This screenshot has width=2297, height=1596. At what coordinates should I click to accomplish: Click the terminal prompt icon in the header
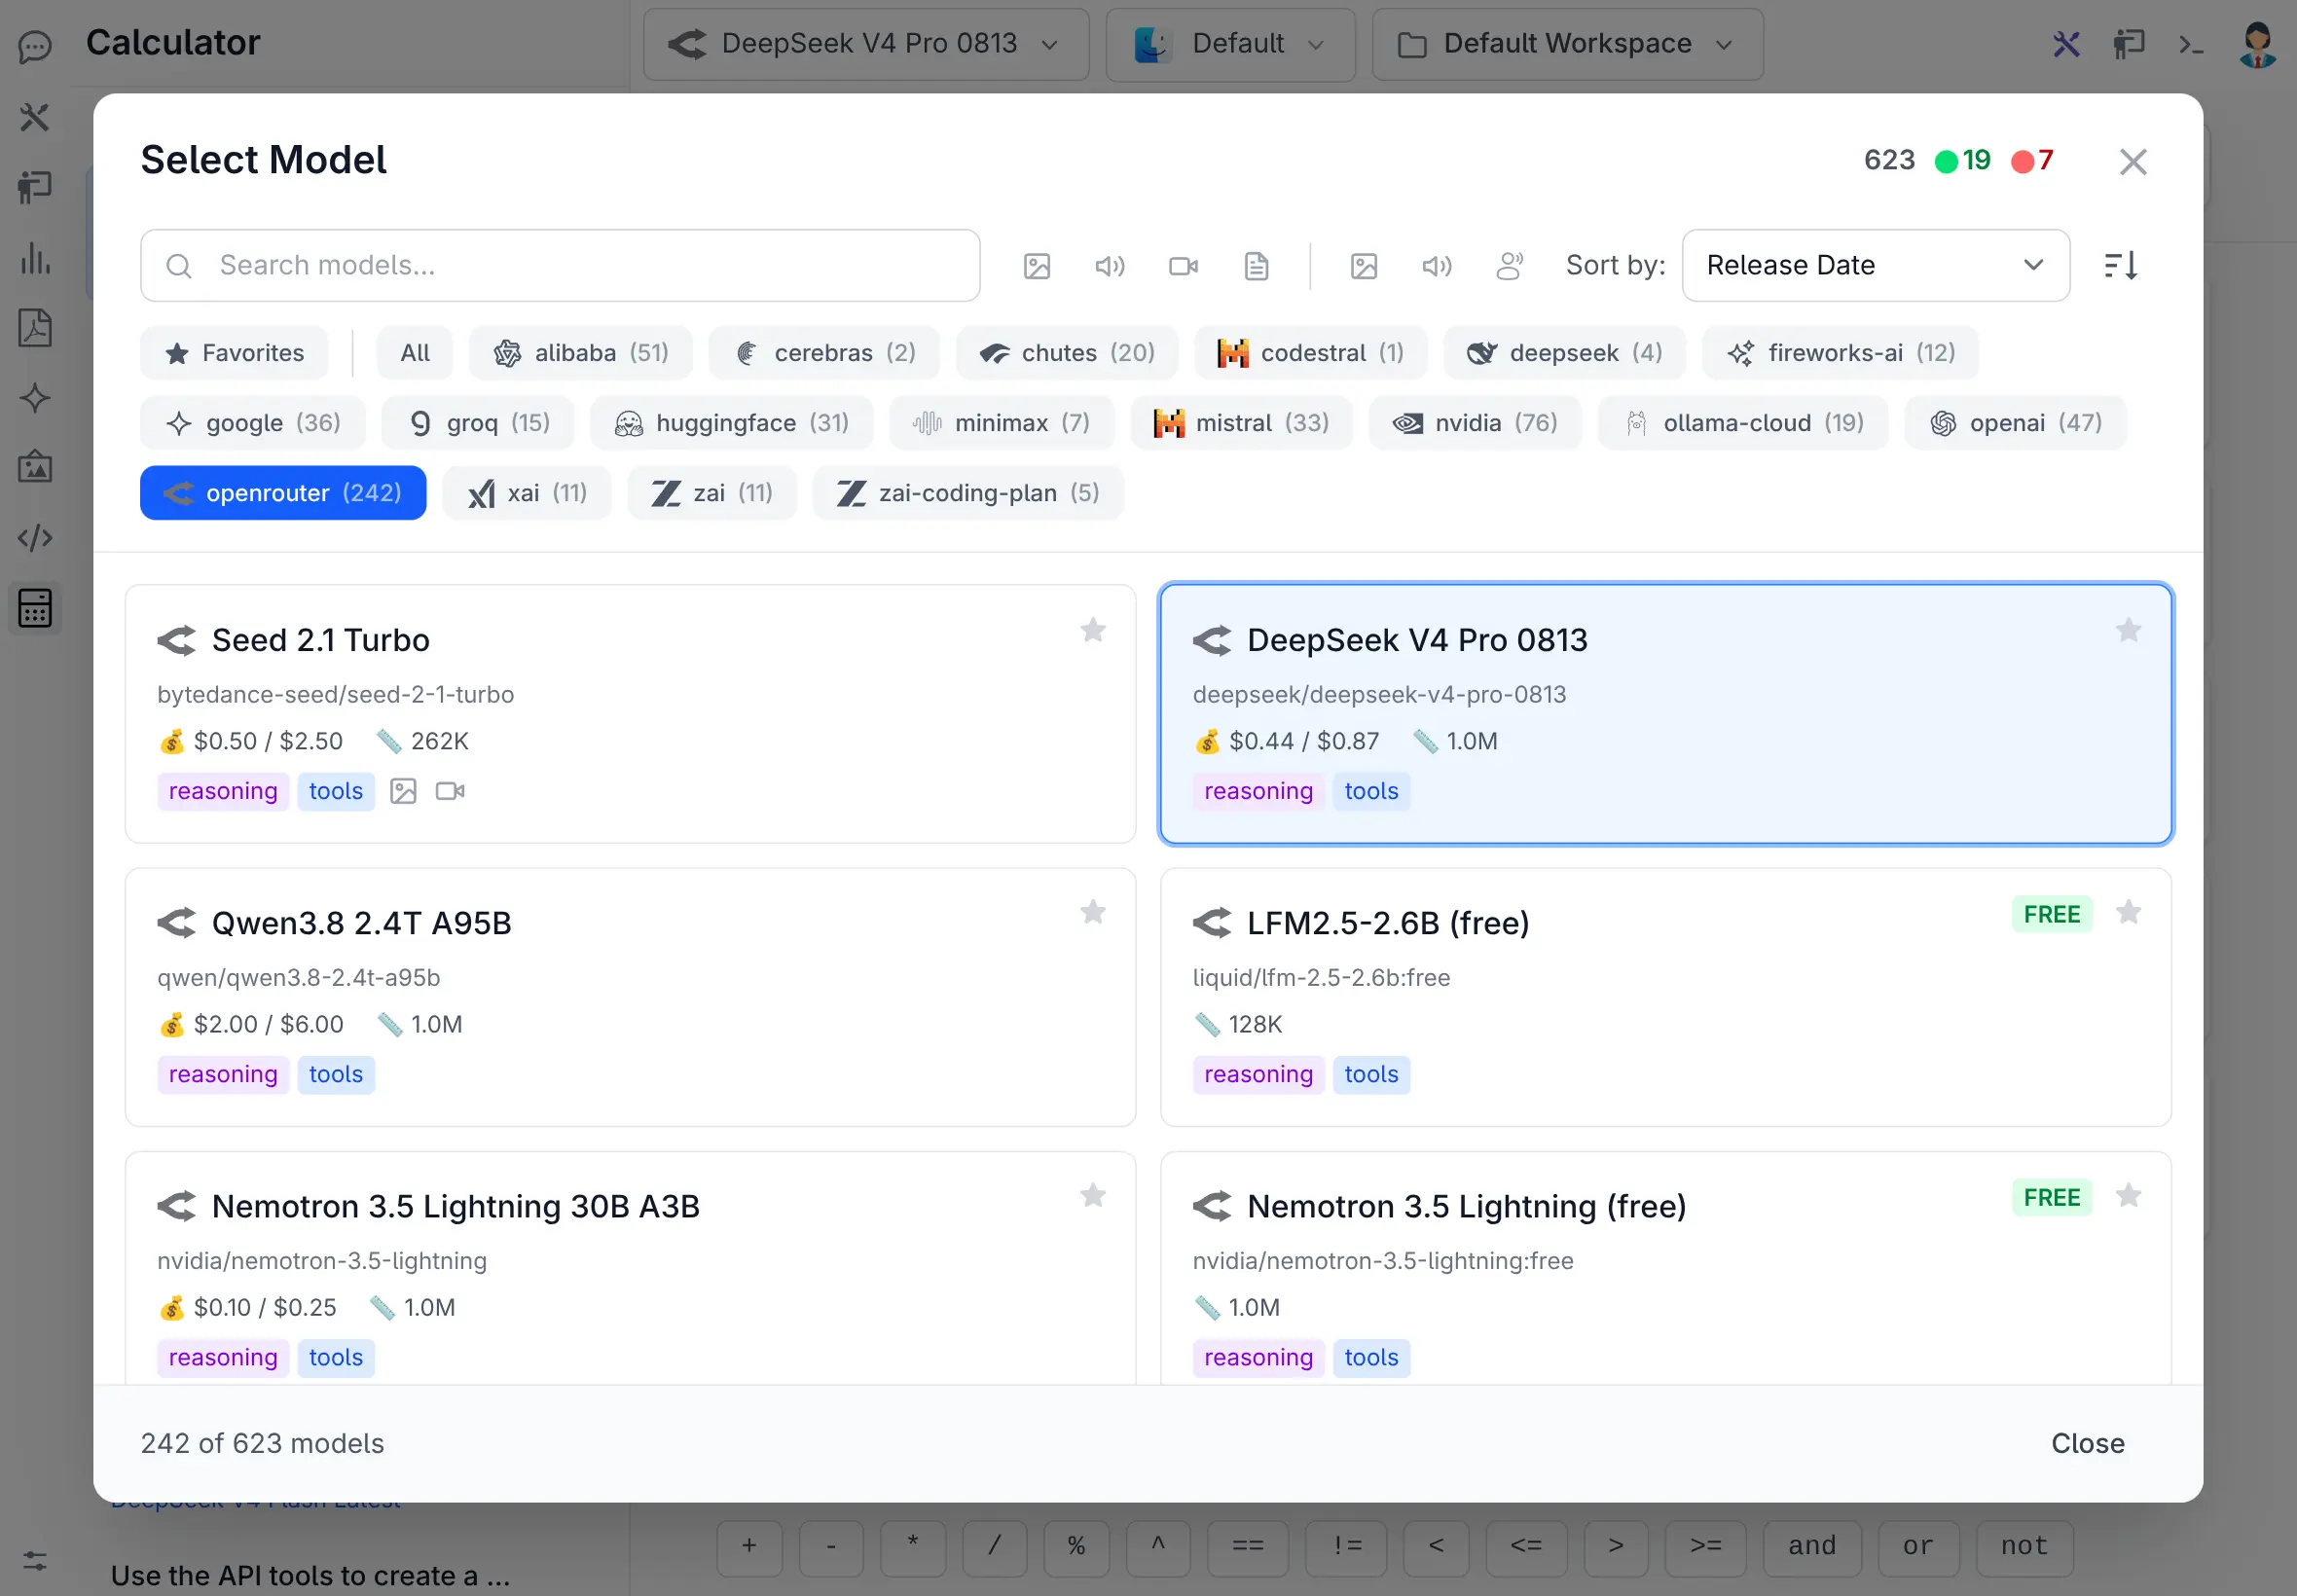point(2191,44)
